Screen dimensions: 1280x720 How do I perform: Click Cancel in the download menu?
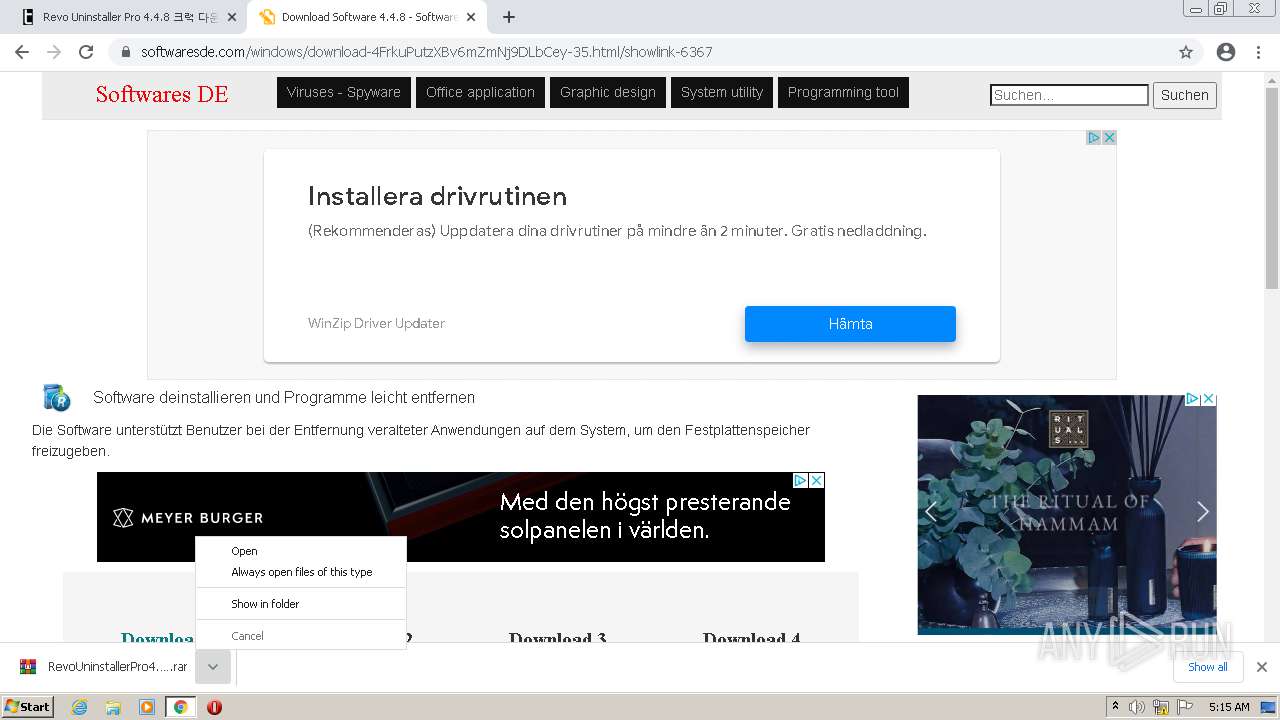pos(248,636)
